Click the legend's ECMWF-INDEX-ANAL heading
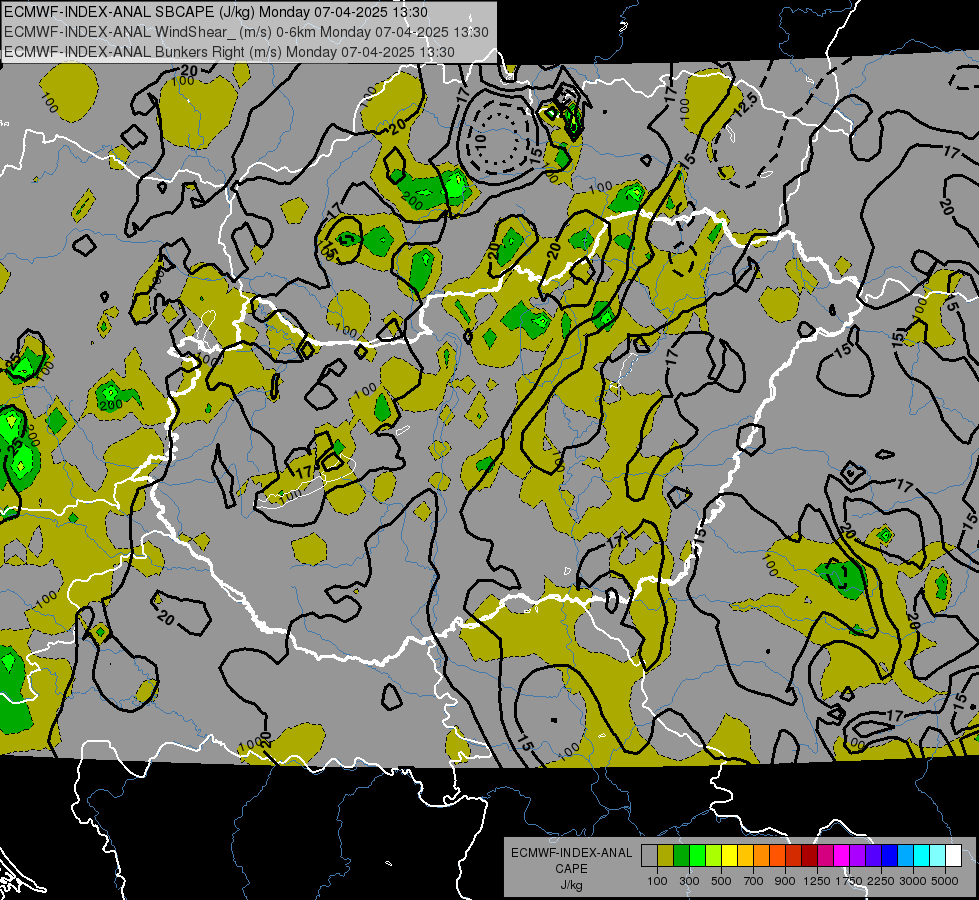 click(x=571, y=853)
